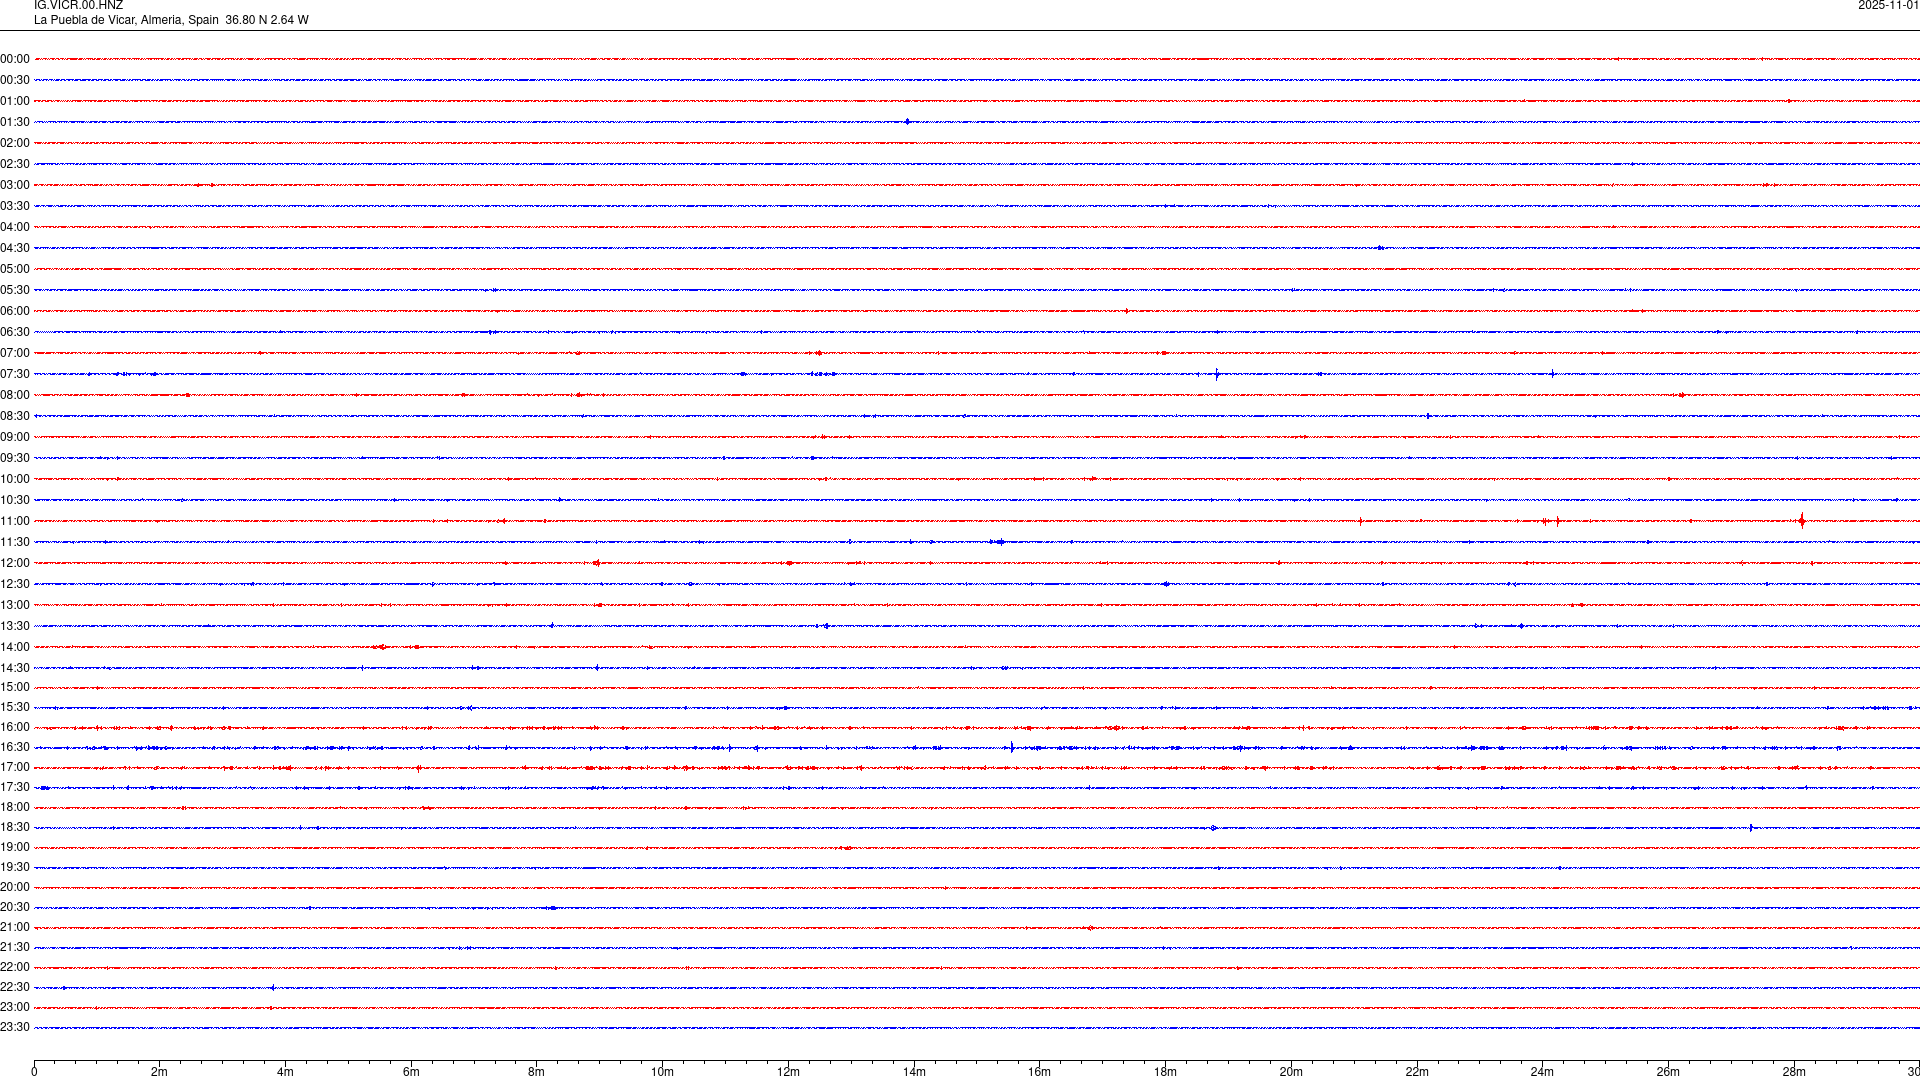This screenshot has width=1920, height=1080.
Task: Click the 00:00 trace time label
Action: click(15, 59)
